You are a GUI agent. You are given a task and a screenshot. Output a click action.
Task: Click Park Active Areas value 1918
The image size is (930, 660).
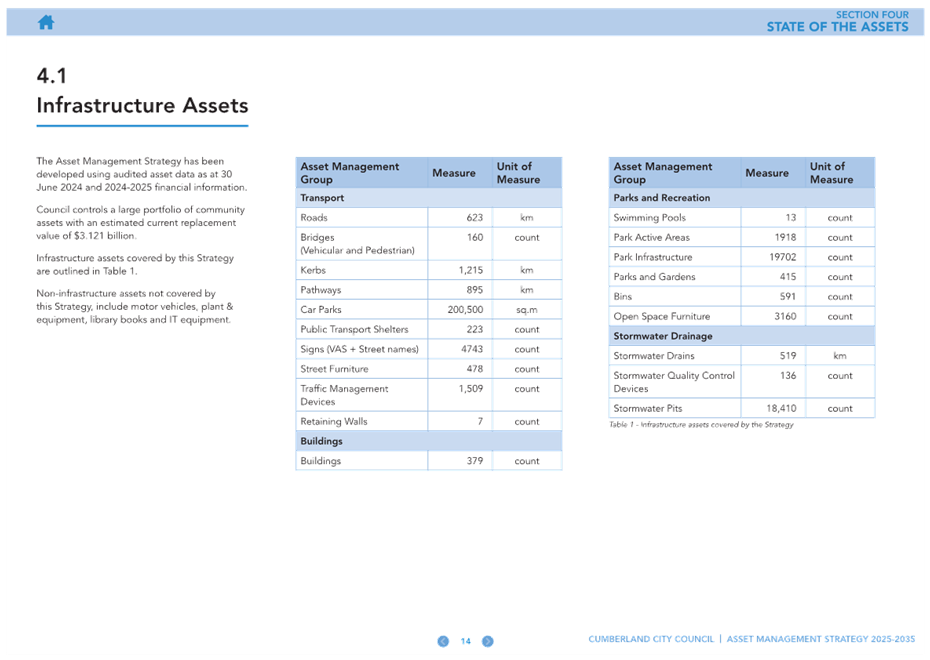coord(785,237)
